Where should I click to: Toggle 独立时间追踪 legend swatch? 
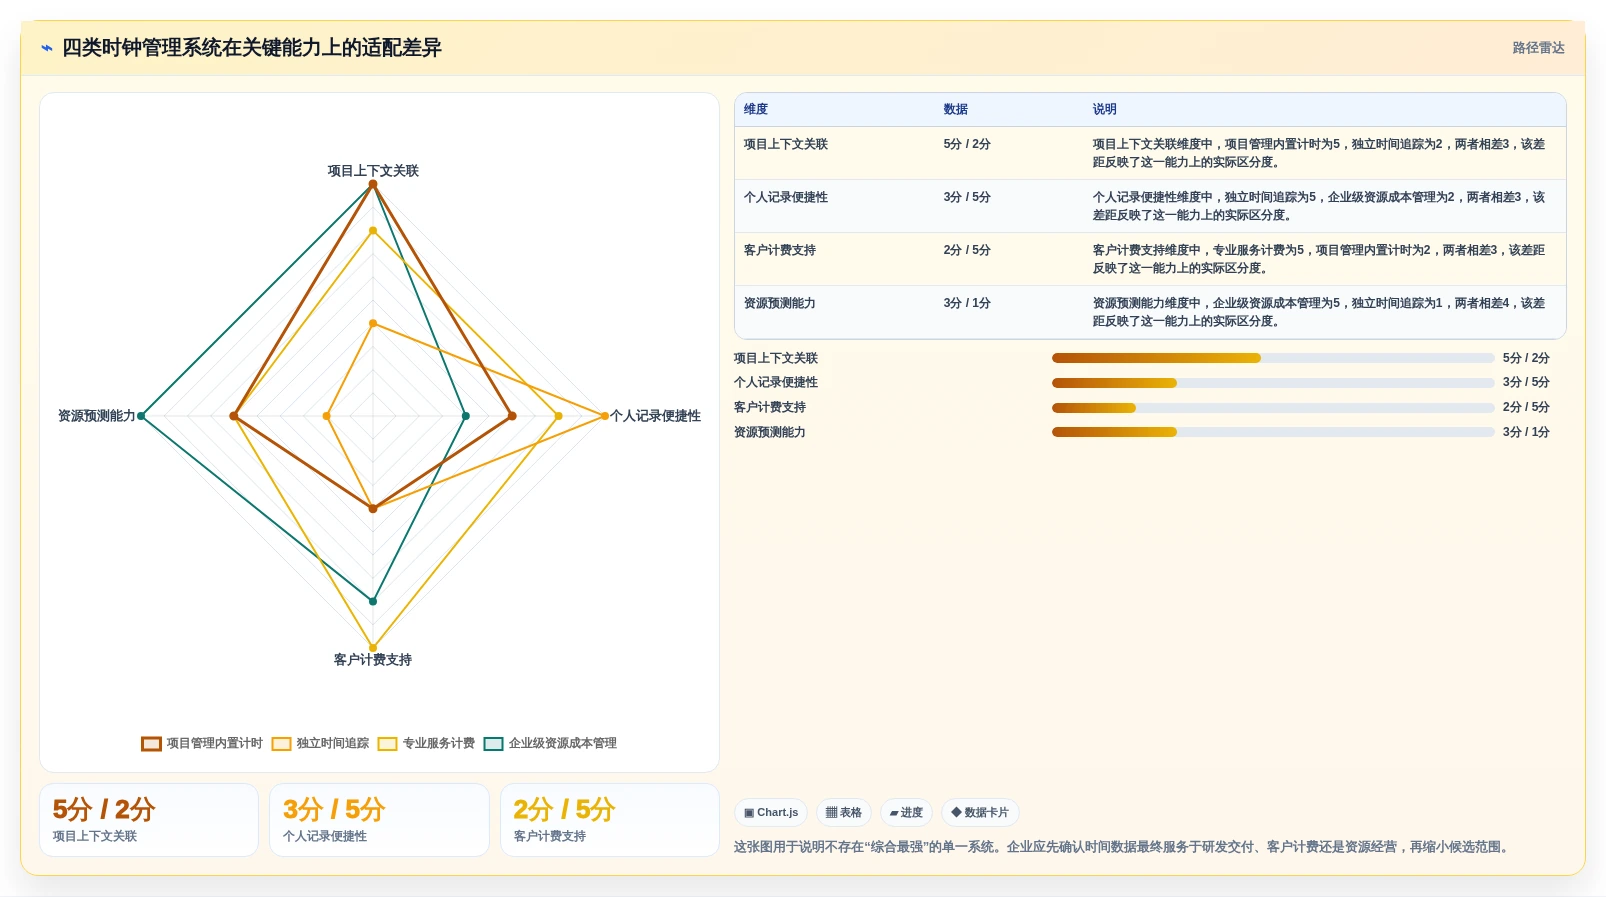[281, 744]
